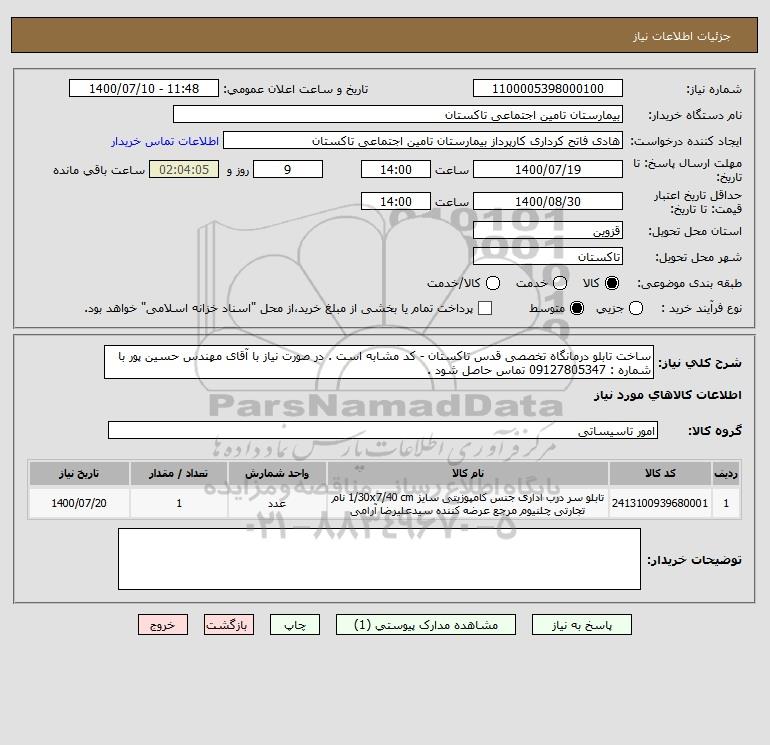
Task: Choose the متوسط purchase type radio
Action: click(577, 308)
